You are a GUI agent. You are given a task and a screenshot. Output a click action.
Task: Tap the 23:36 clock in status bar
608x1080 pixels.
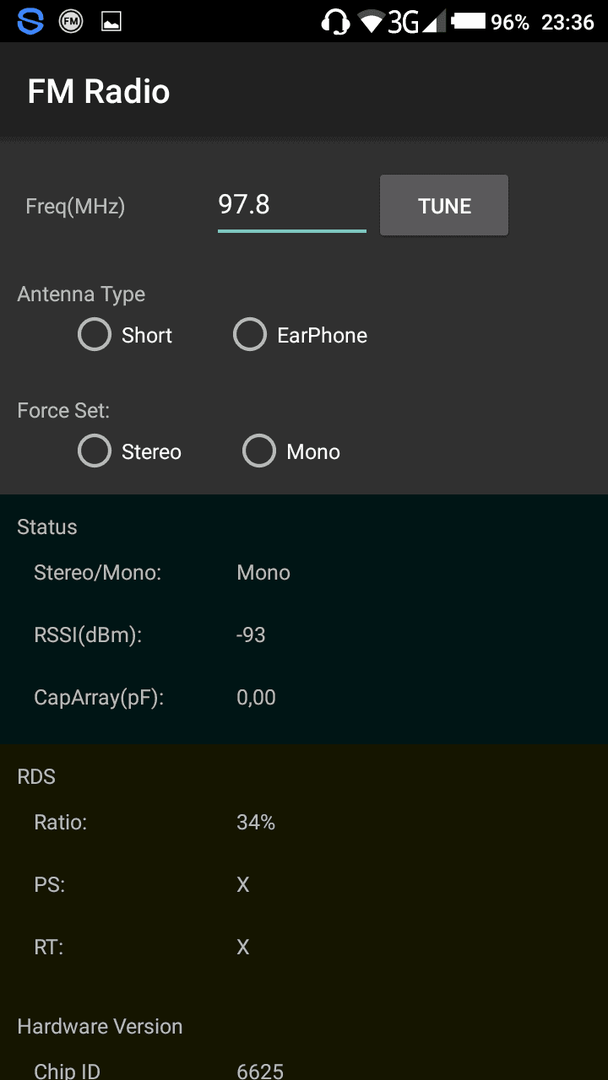567,22
